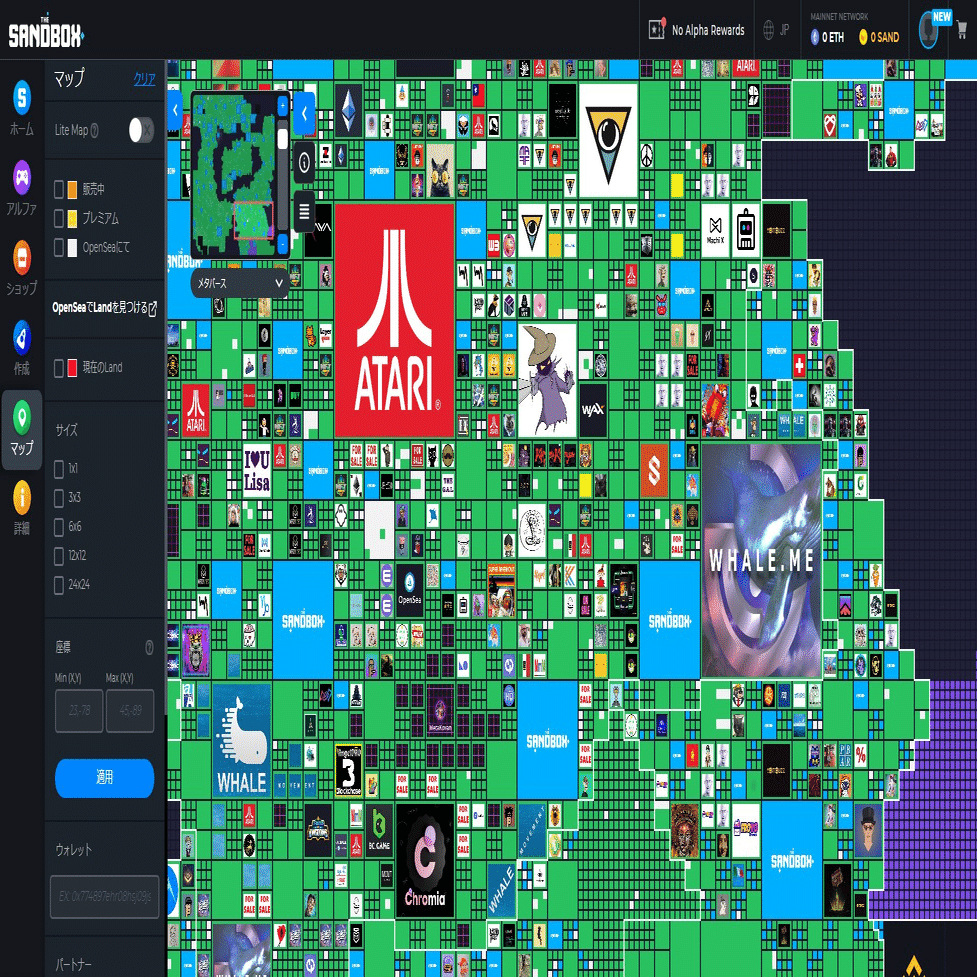This screenshot has width=977, height=977.
Task: Check the 販売中 filter checkbox
Action: tap(59, 189)
